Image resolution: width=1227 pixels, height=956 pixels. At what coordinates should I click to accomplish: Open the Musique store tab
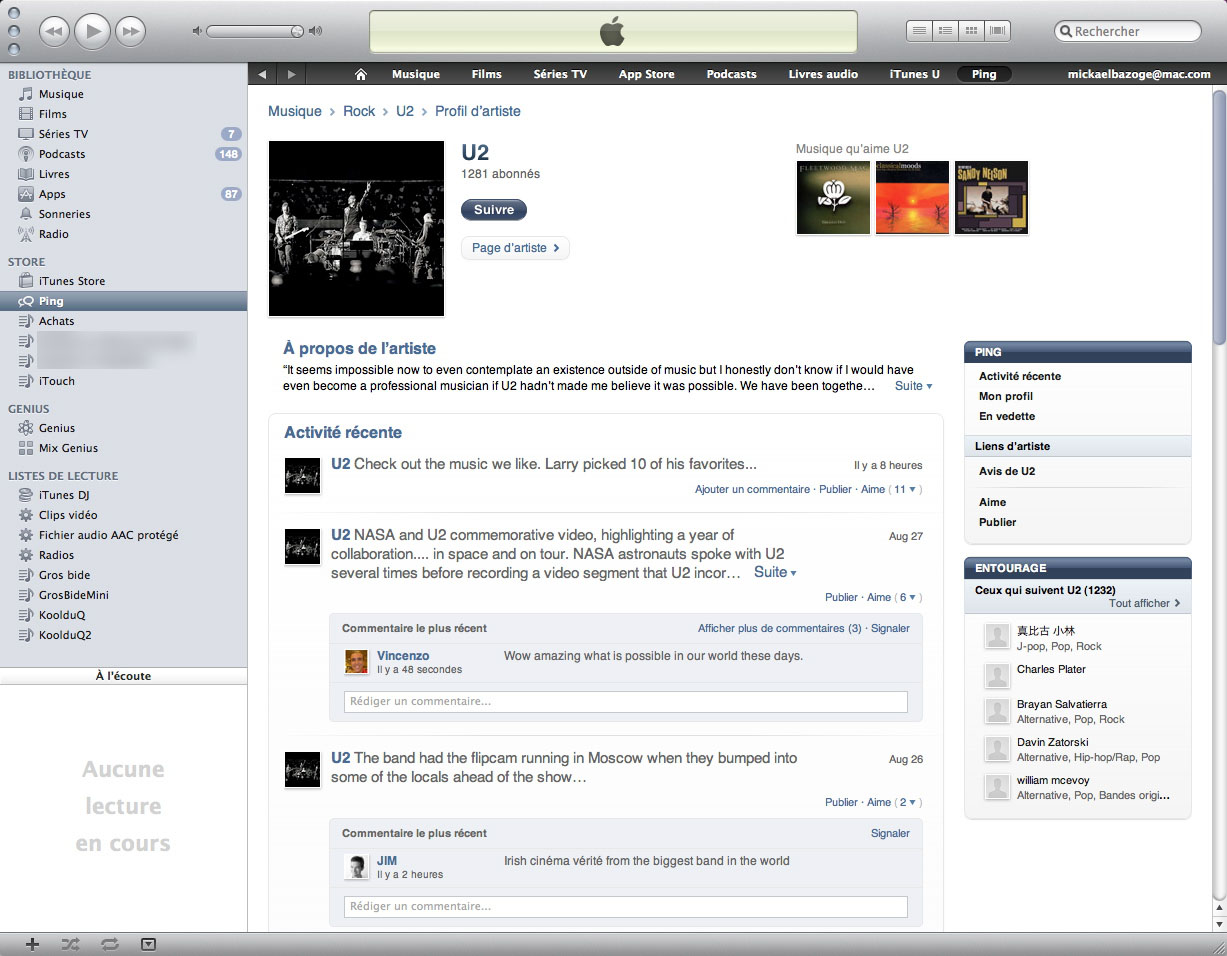click(x=416, y=74)
